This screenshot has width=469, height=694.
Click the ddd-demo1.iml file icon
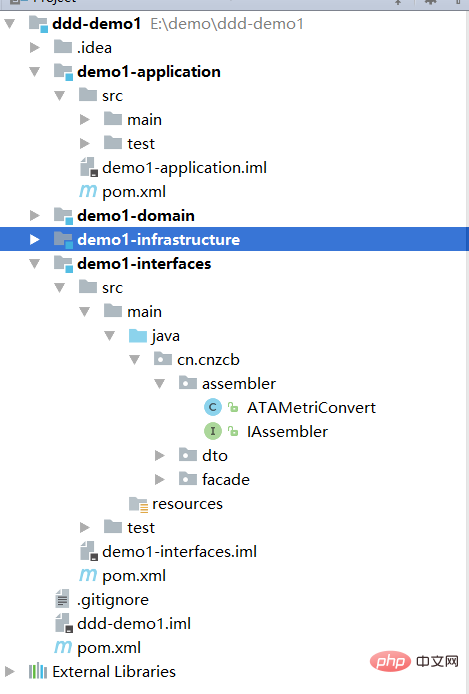click(x=64, y=623)
